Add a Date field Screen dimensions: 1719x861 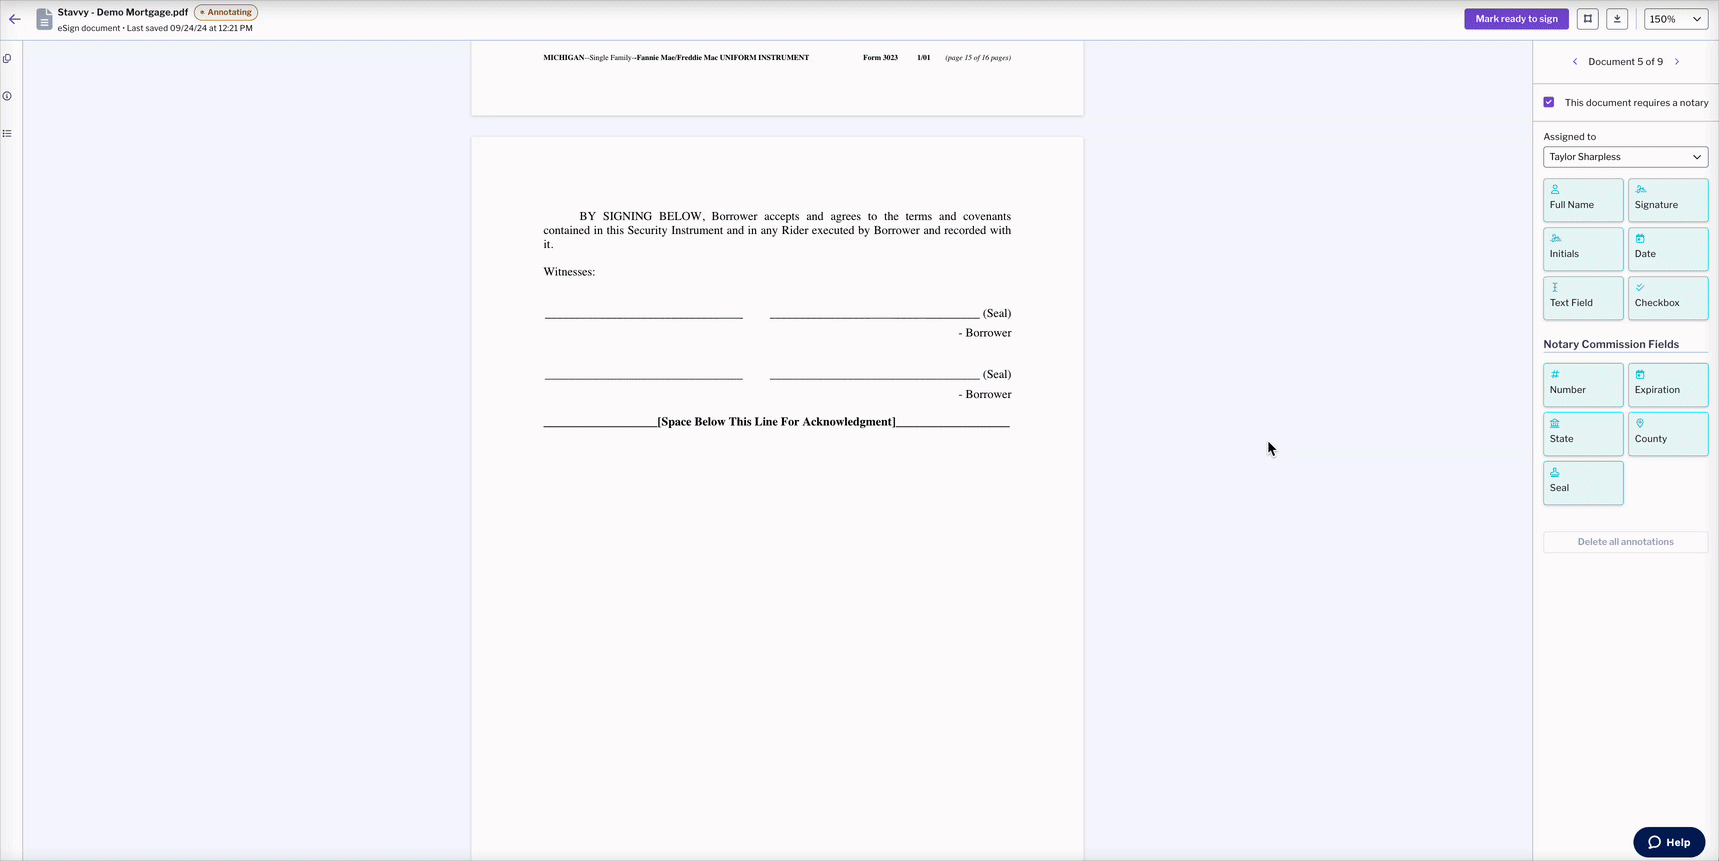[x=1668, y=249]
